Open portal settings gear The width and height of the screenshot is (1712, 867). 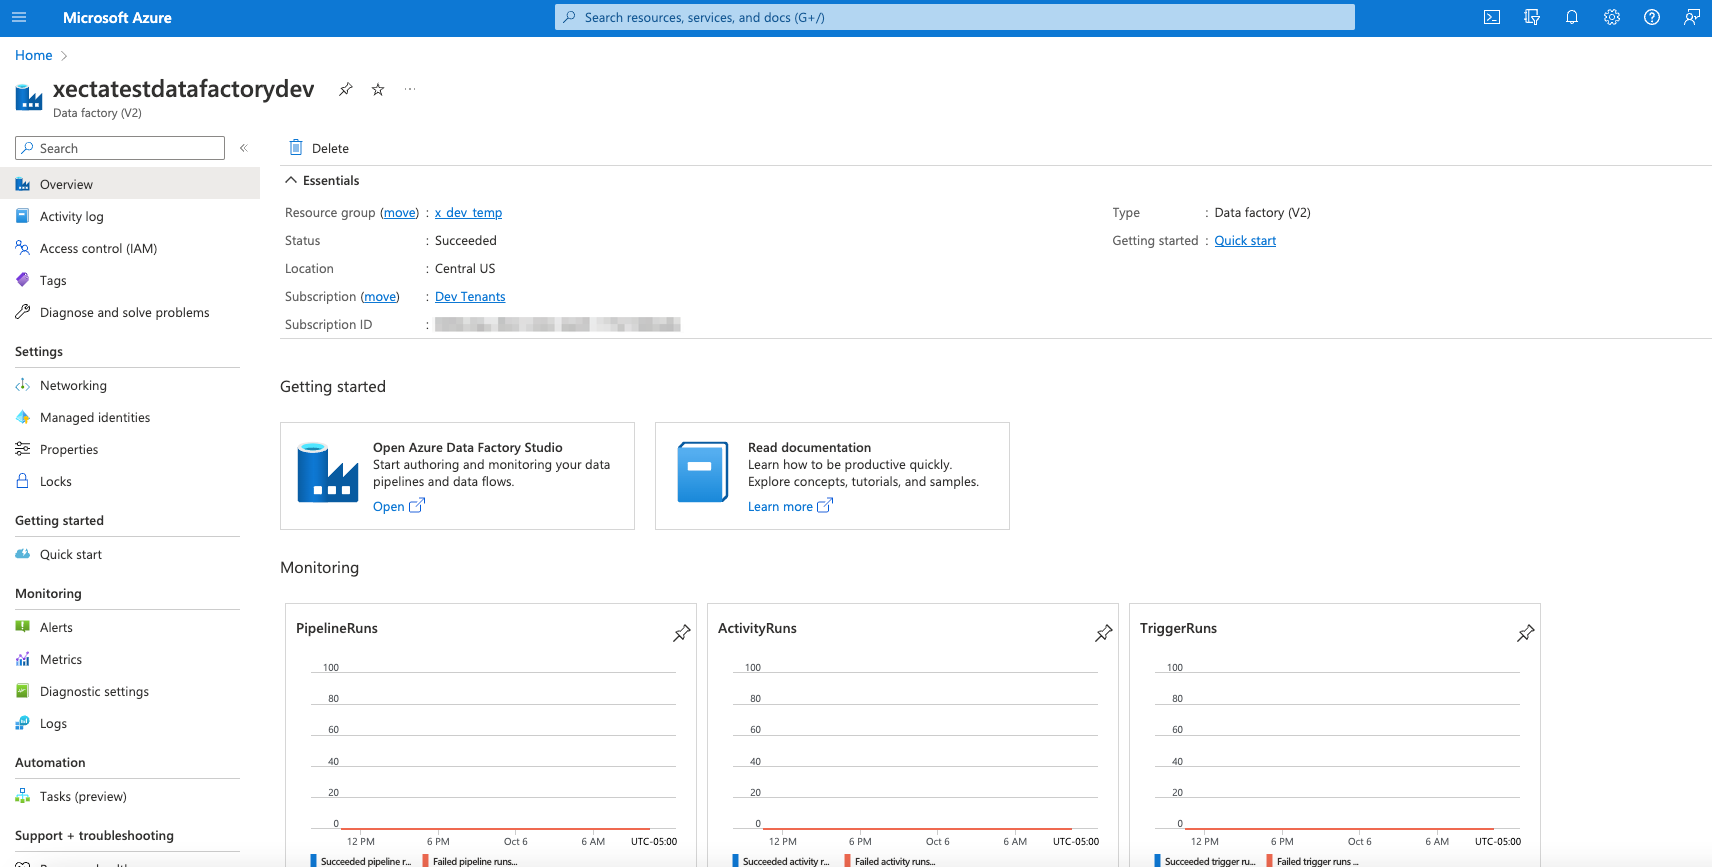[x=1612, y=17]
